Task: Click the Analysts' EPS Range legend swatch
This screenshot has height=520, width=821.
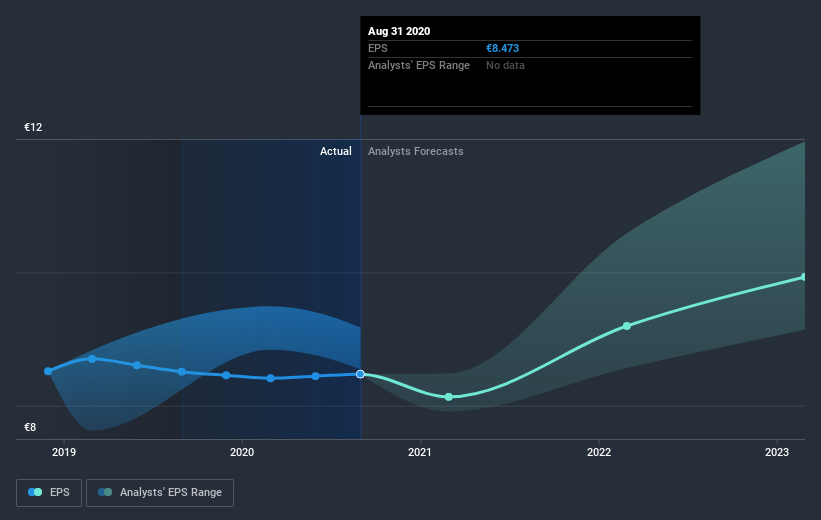Action: (105, 492)
